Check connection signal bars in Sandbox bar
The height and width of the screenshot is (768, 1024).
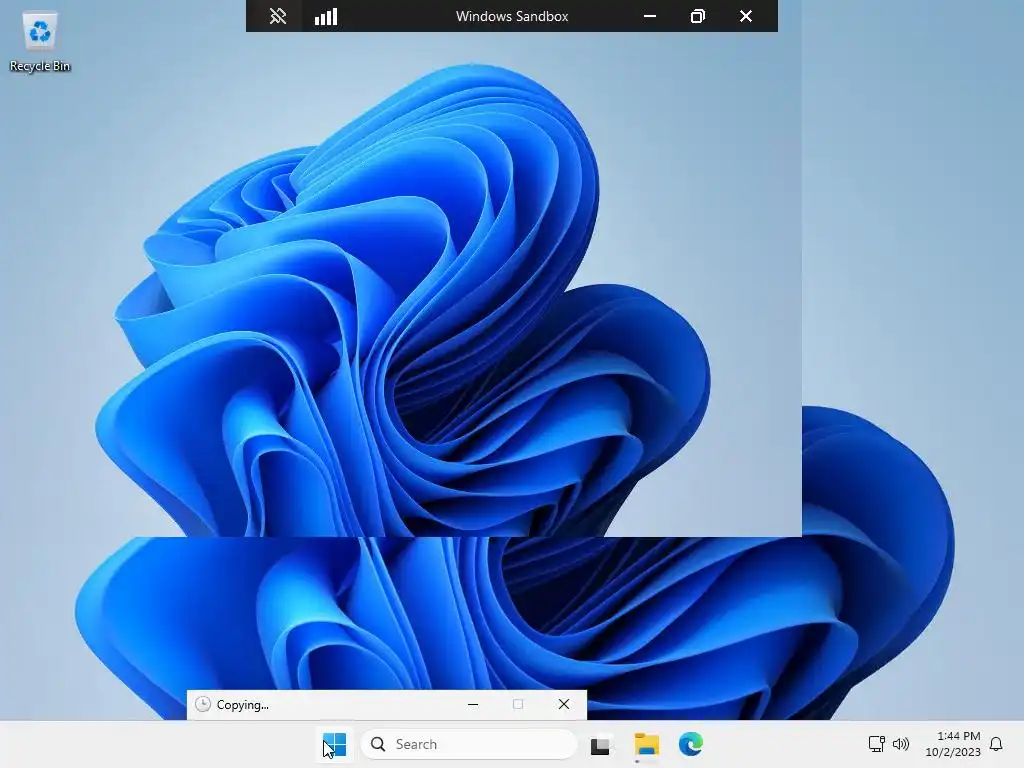coord(325,16)
